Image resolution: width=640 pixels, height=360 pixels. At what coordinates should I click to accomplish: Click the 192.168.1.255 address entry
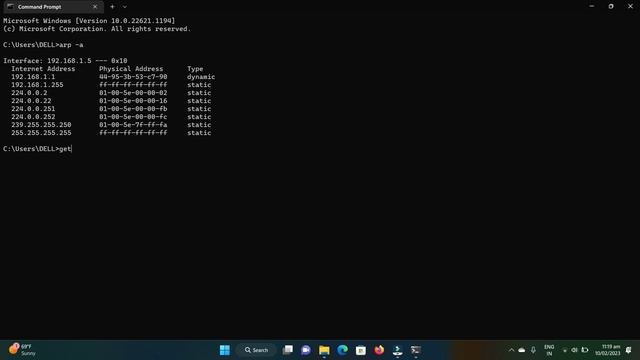37,85
